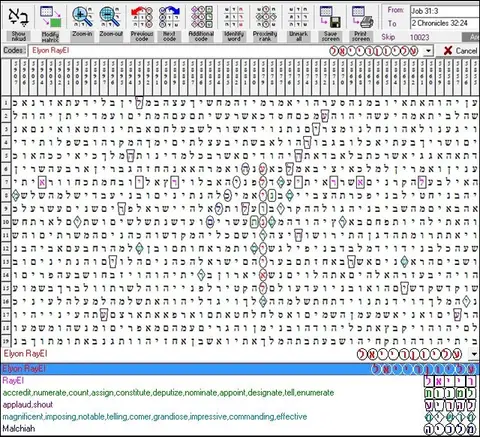The image size is (480, 437).
Task: Click row number 1 header of matrix
Action: click(x=6, y=103)
